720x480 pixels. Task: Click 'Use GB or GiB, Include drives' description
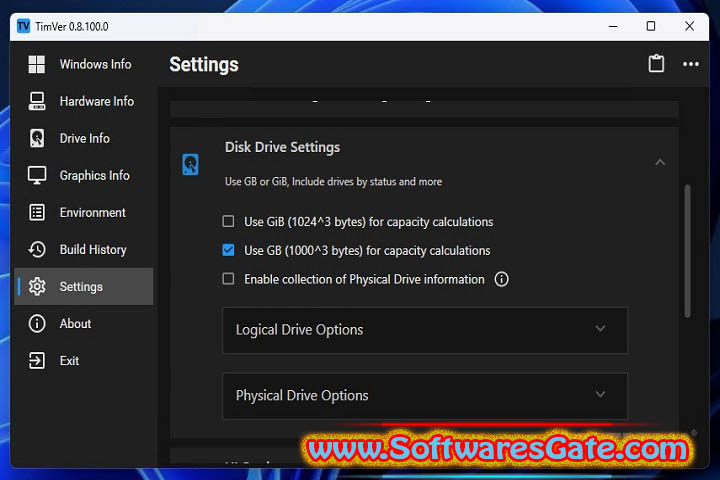pyautogui.click(x=333, y=181)
